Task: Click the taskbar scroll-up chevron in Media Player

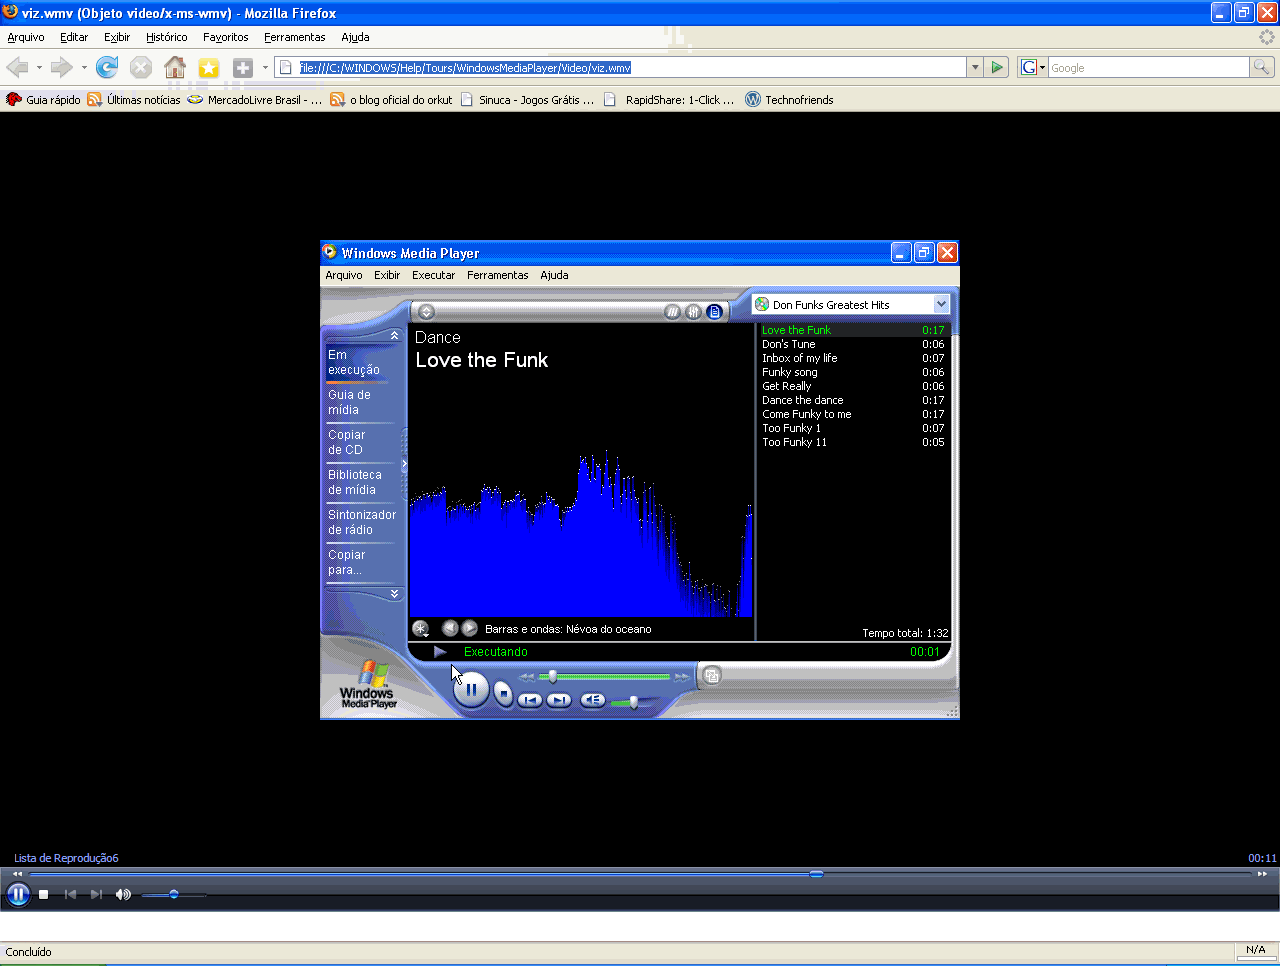Action: 394,335
